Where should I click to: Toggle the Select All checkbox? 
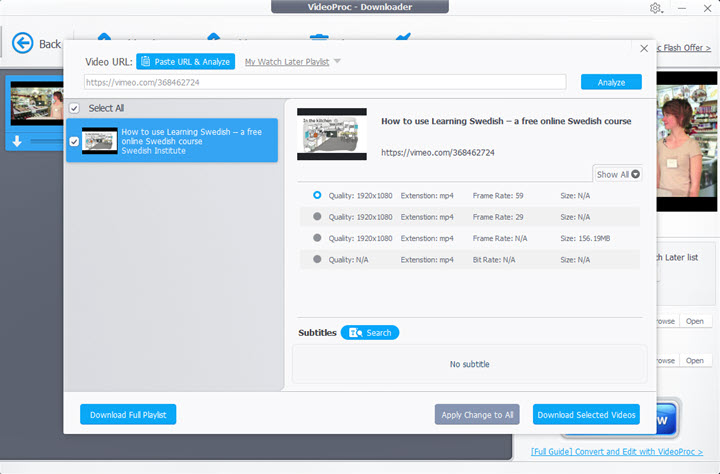coord(74,108)
